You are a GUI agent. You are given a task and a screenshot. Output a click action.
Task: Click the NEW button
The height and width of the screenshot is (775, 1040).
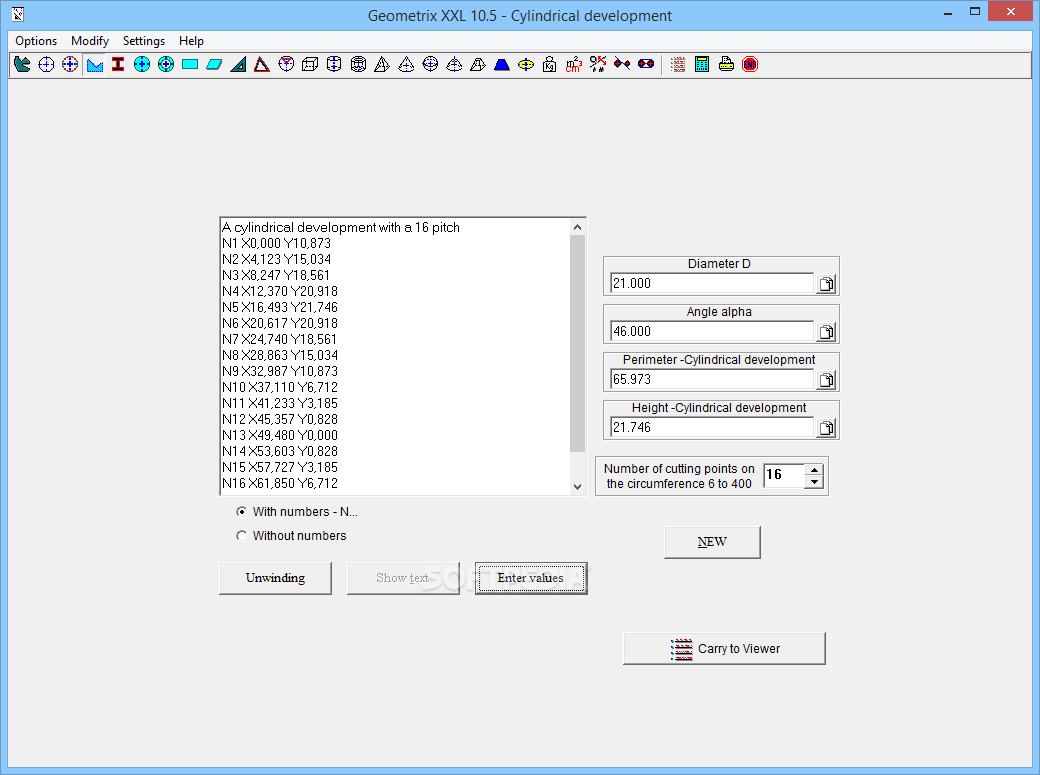(712, 542)
